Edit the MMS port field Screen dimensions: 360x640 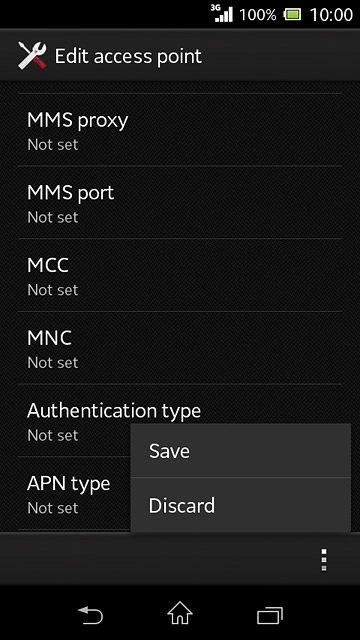click(180, 202)
